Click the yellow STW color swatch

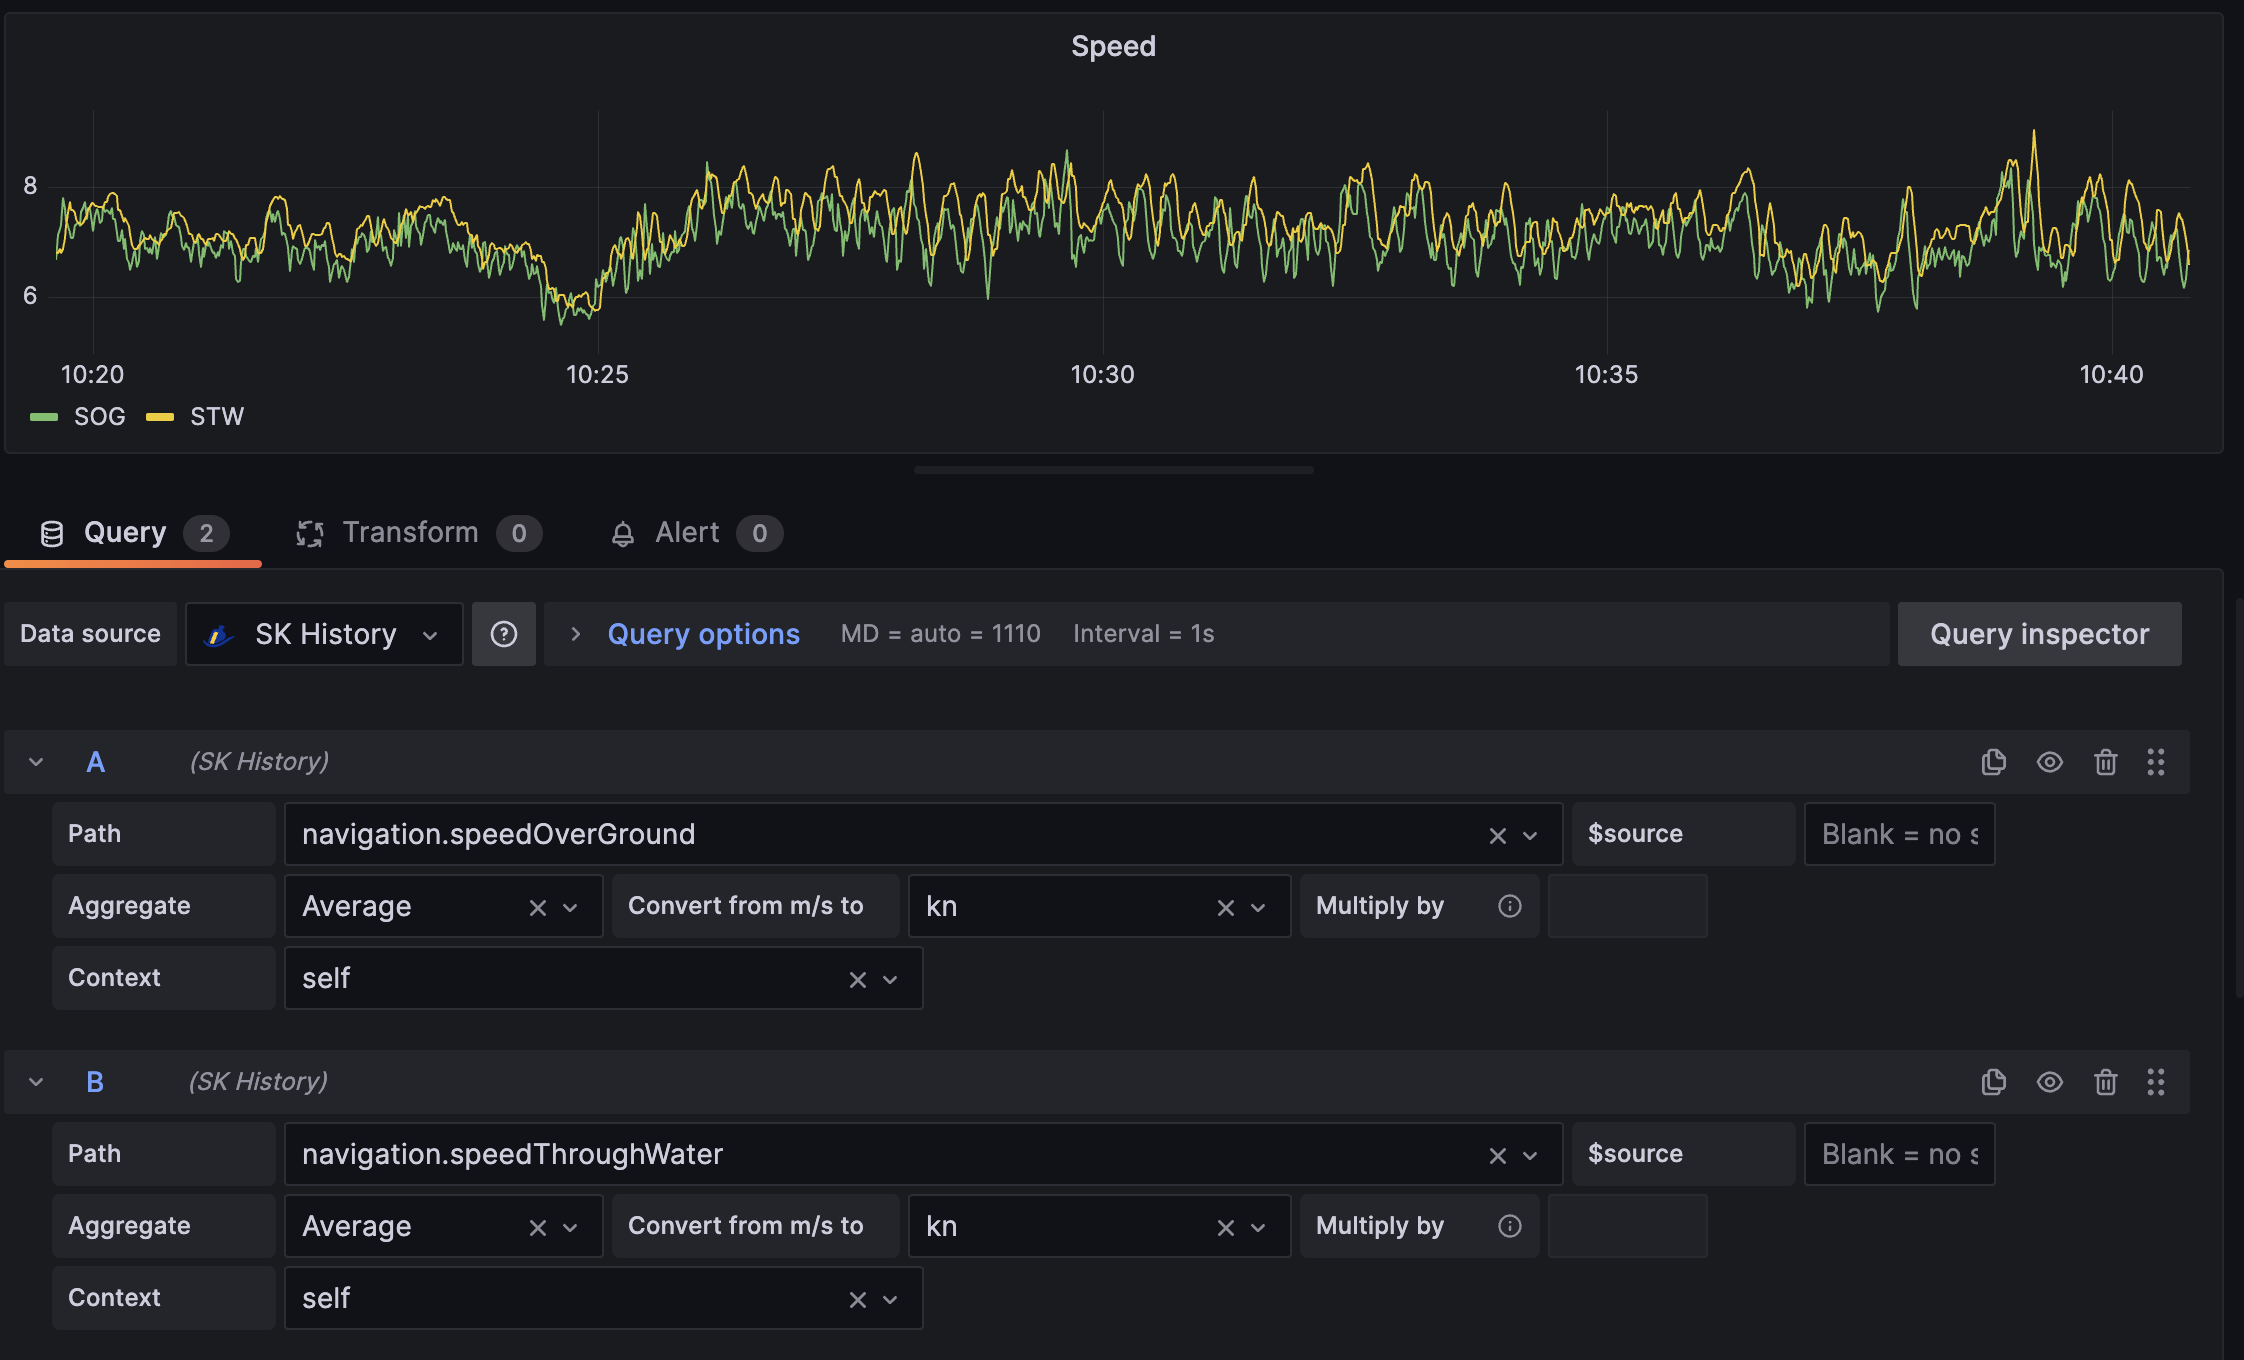click(x=160, y=417)
